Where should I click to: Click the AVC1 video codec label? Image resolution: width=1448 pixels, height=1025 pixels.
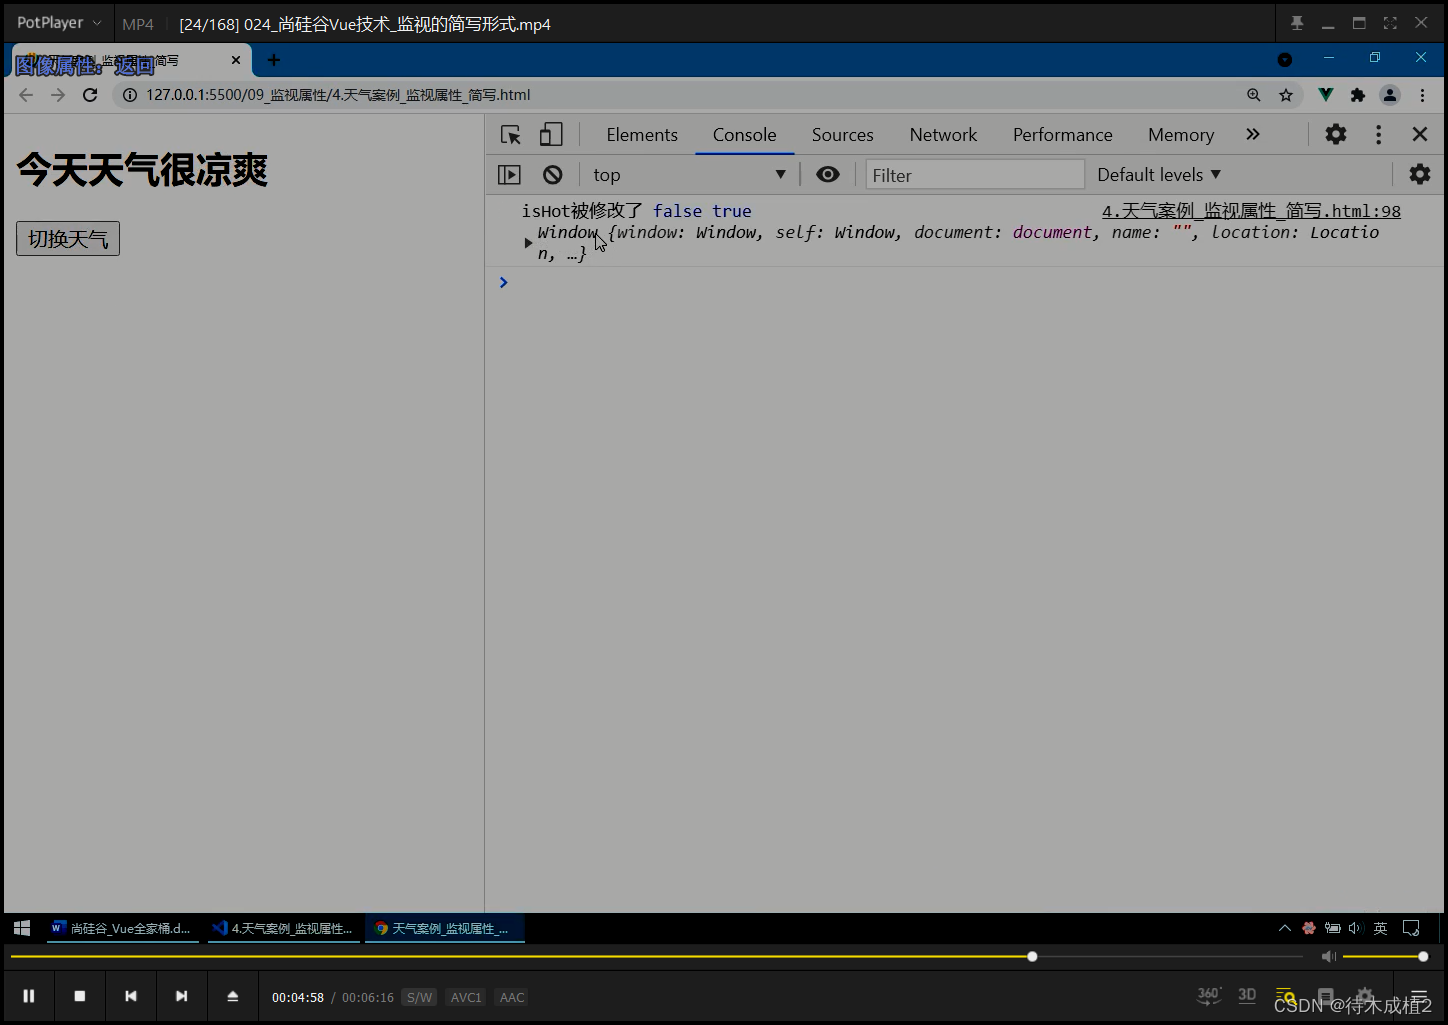[466, 997]
